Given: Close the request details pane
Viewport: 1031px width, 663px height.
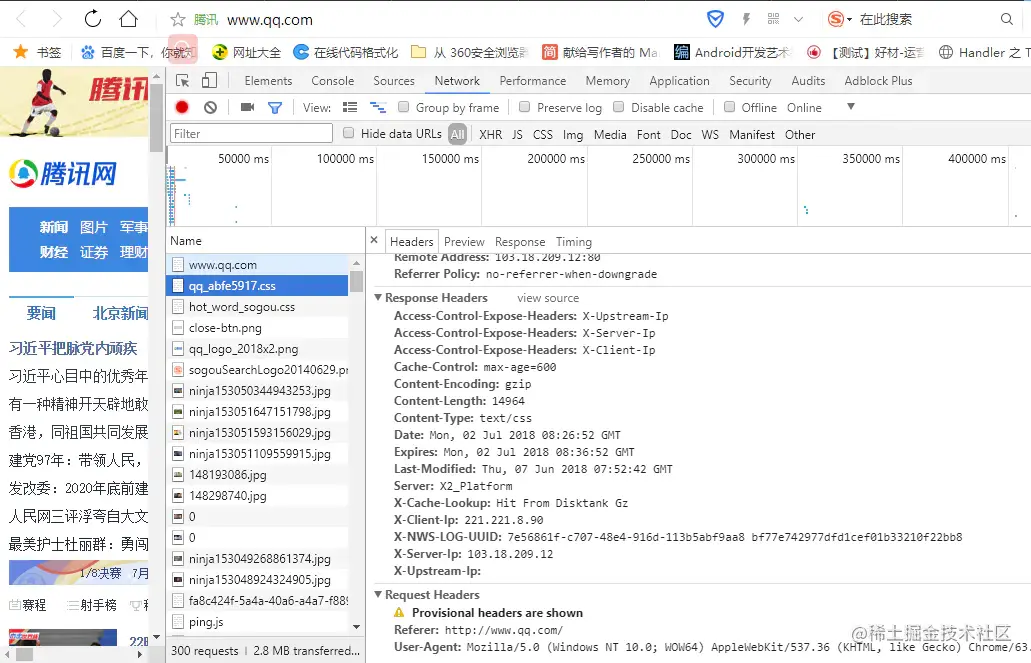Looking at the screenshot, I should pyautogui.click(x=374, y=240).
